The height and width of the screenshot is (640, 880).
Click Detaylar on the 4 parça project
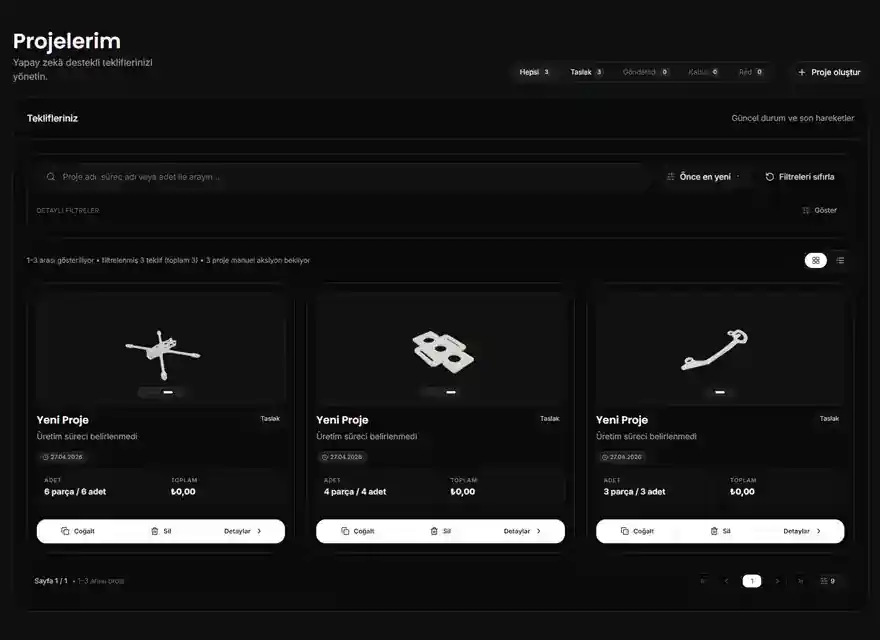(x=522, y=531)
